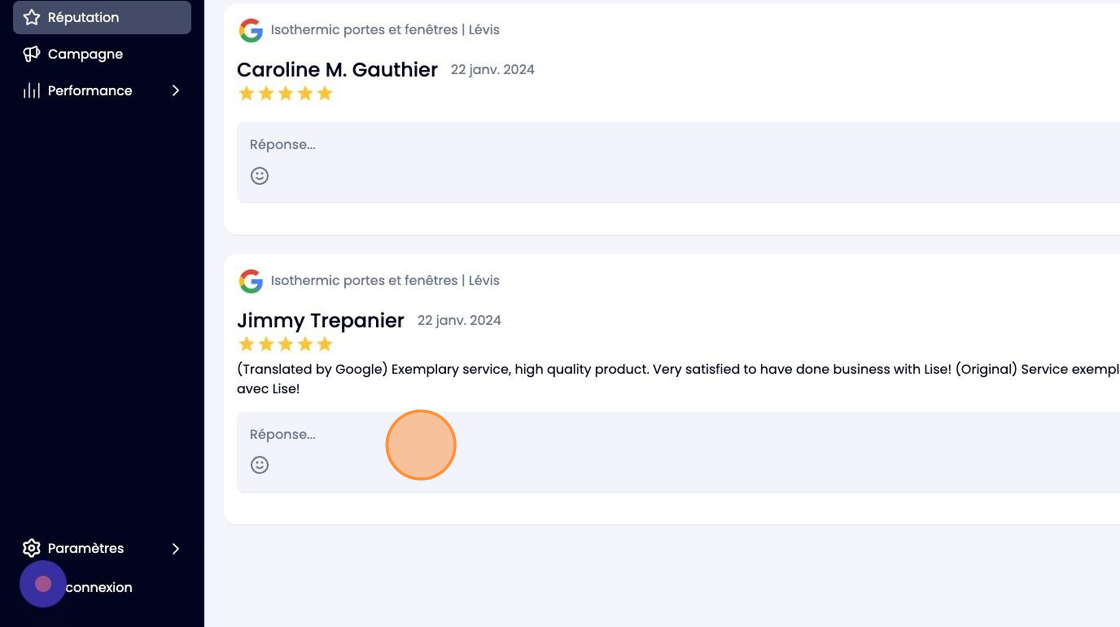Click the Performance bar chart icon
1120x627 pixels.
(31, 91)
